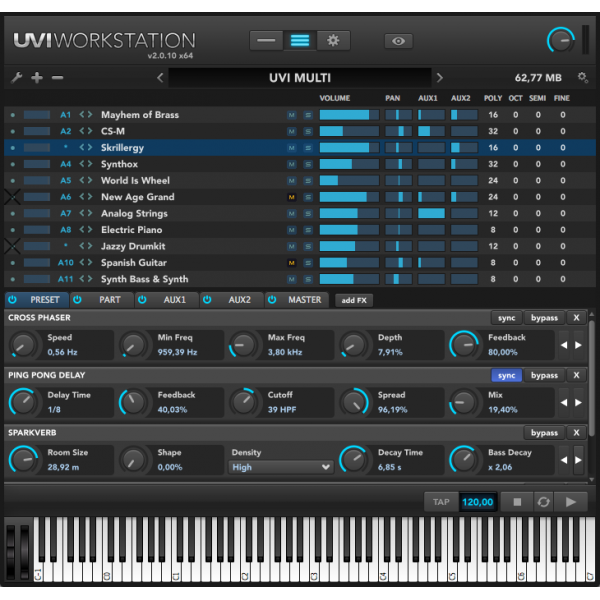Unmute the New Age Grand part

point(292,197)
